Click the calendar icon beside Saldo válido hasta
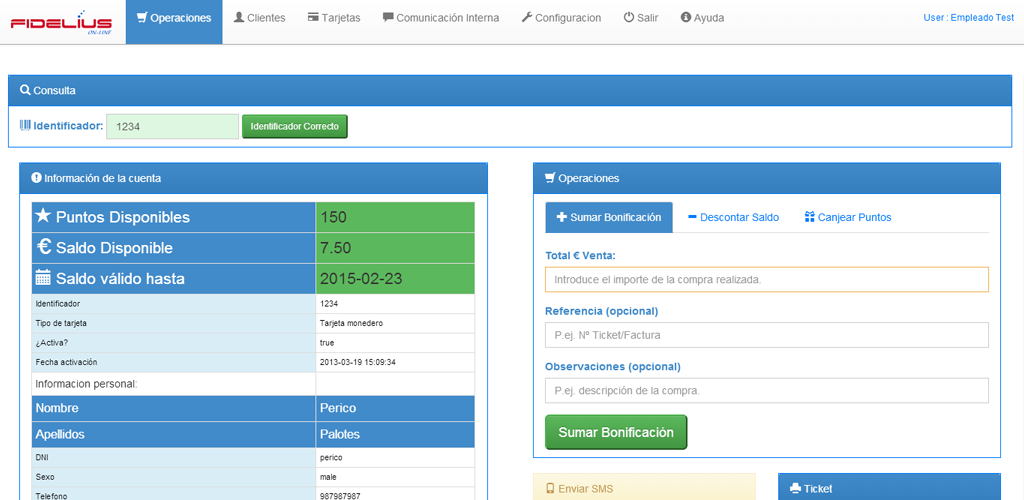Viewport: 1024px width, 500px height. point(43,278)
